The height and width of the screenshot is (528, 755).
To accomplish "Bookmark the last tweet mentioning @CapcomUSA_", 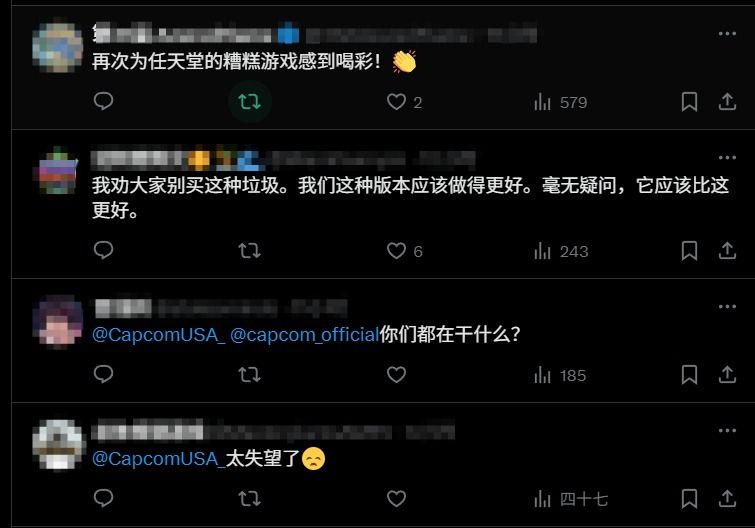I will click(x=689, y=499).
